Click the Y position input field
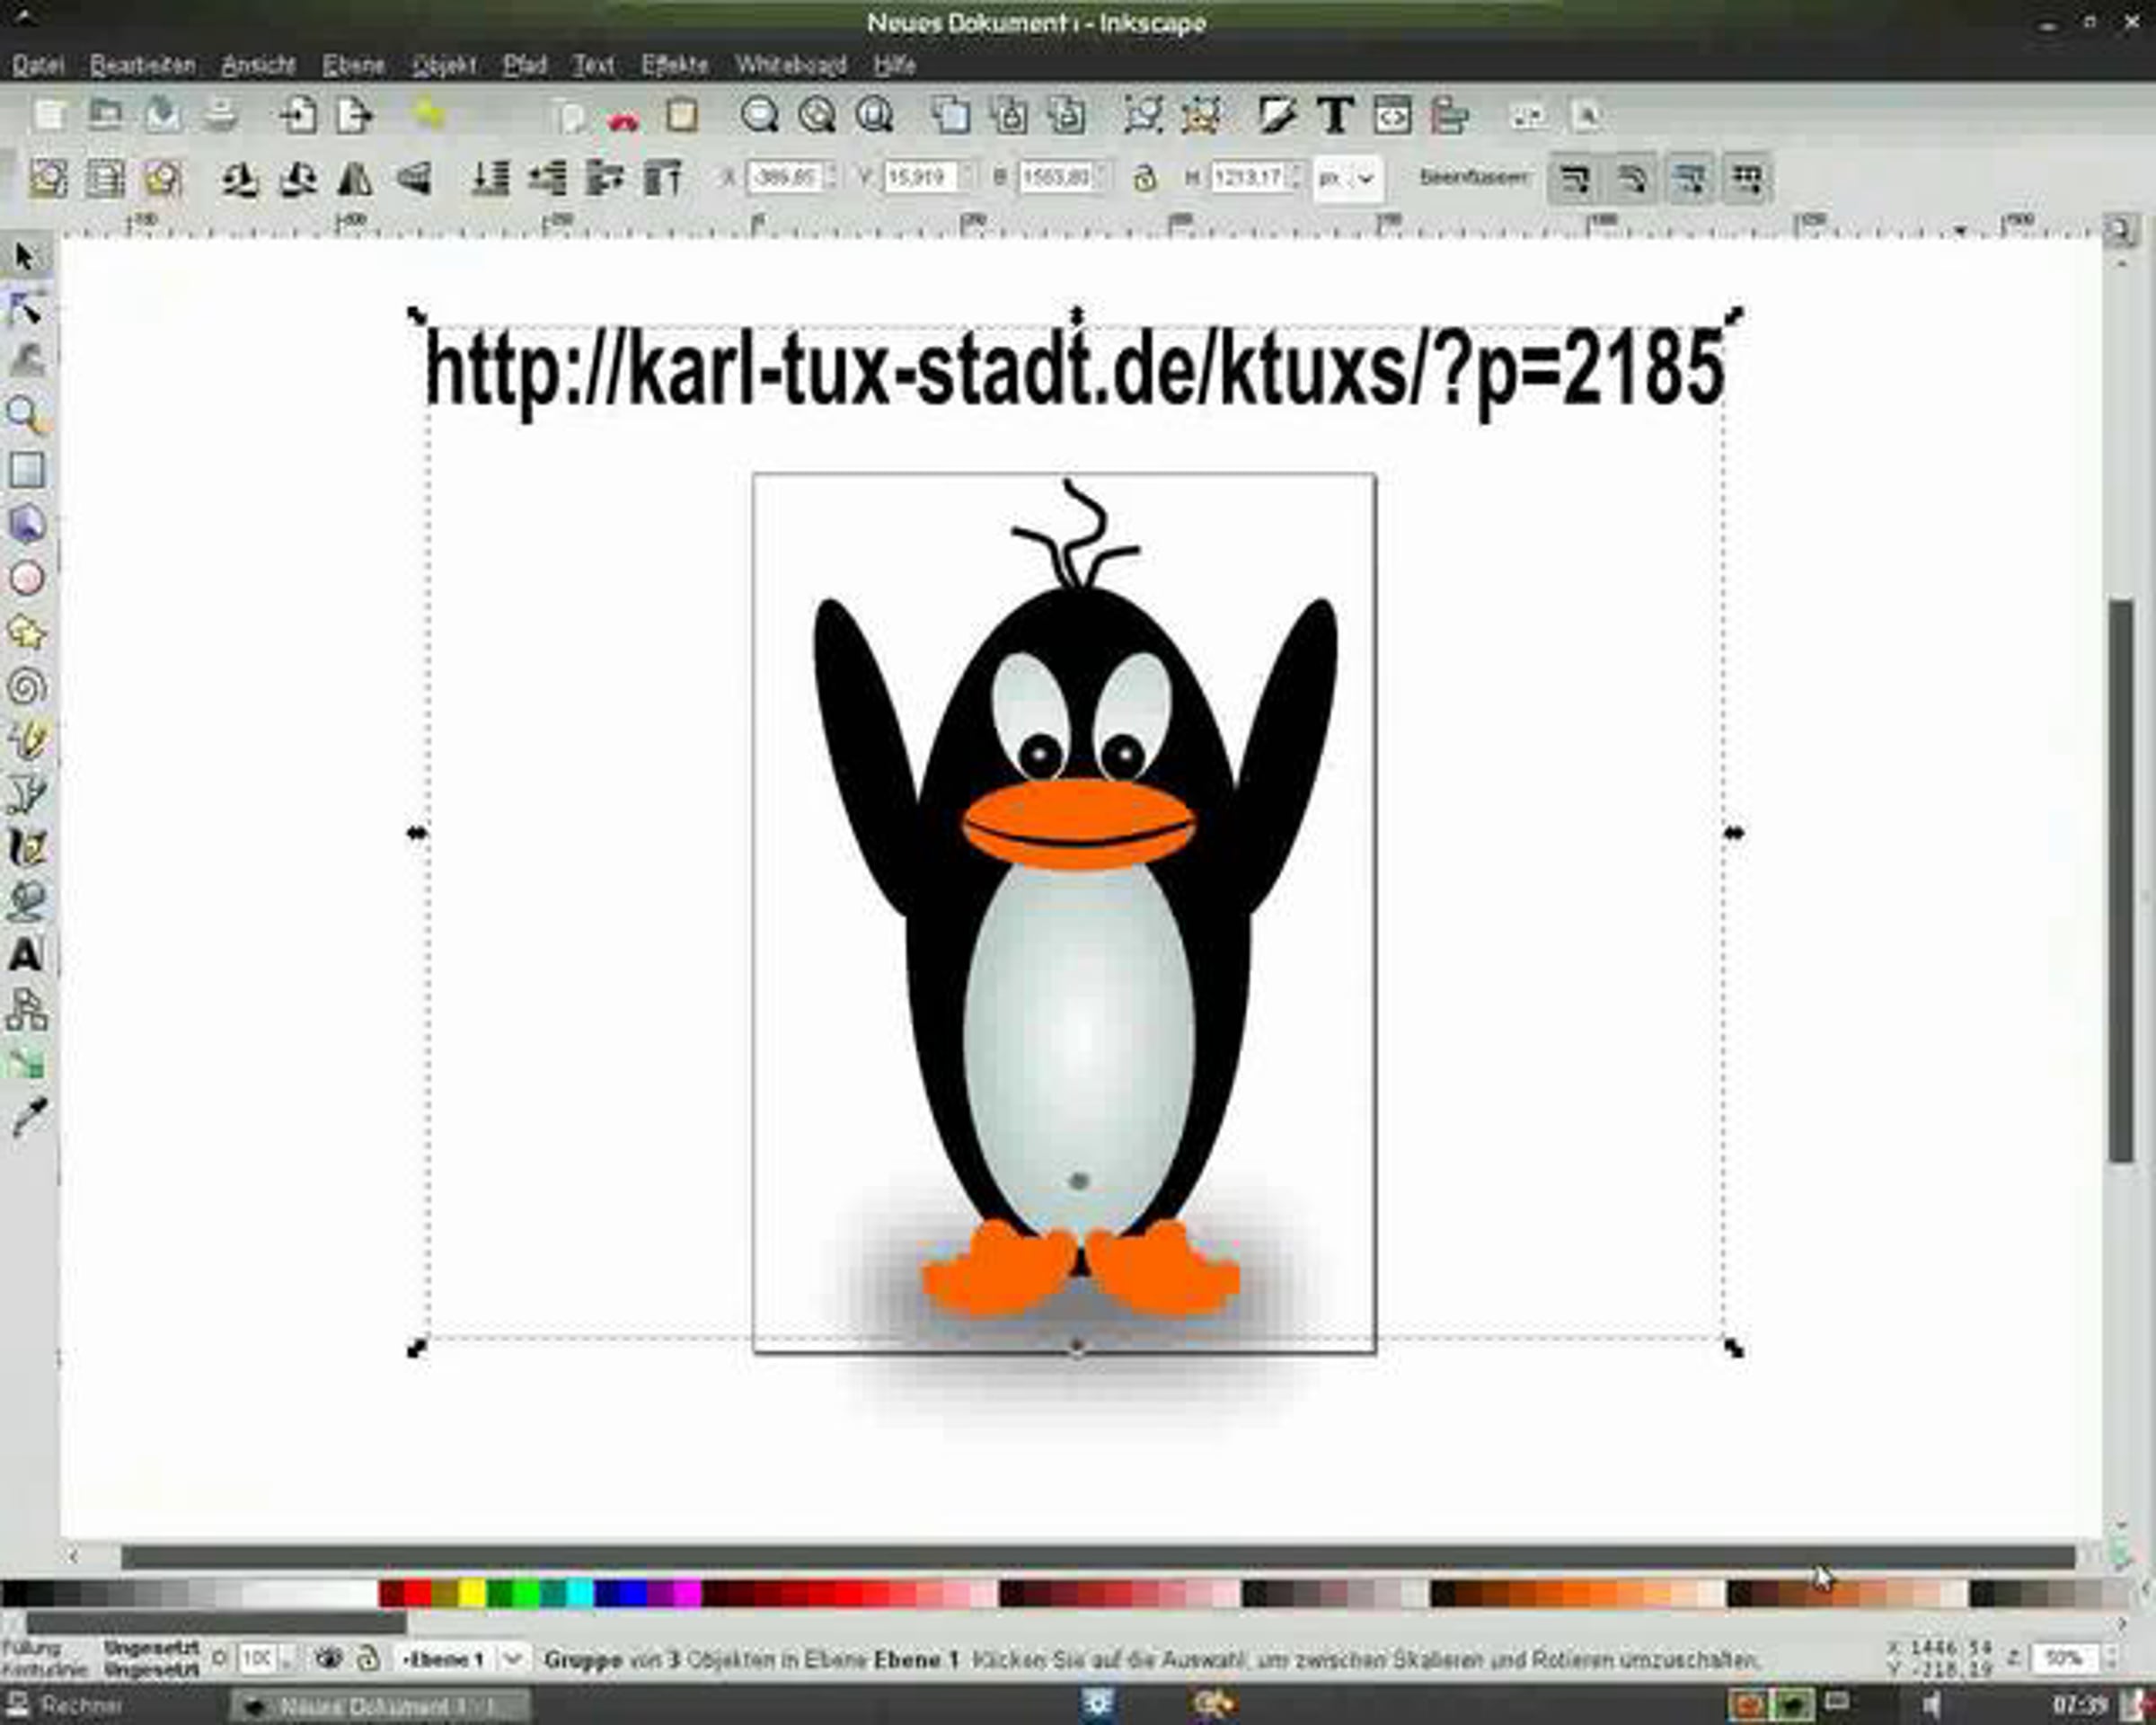The height and width of the screenshot is (1725, 2156). pyautogui.click(x=920, y=178)
